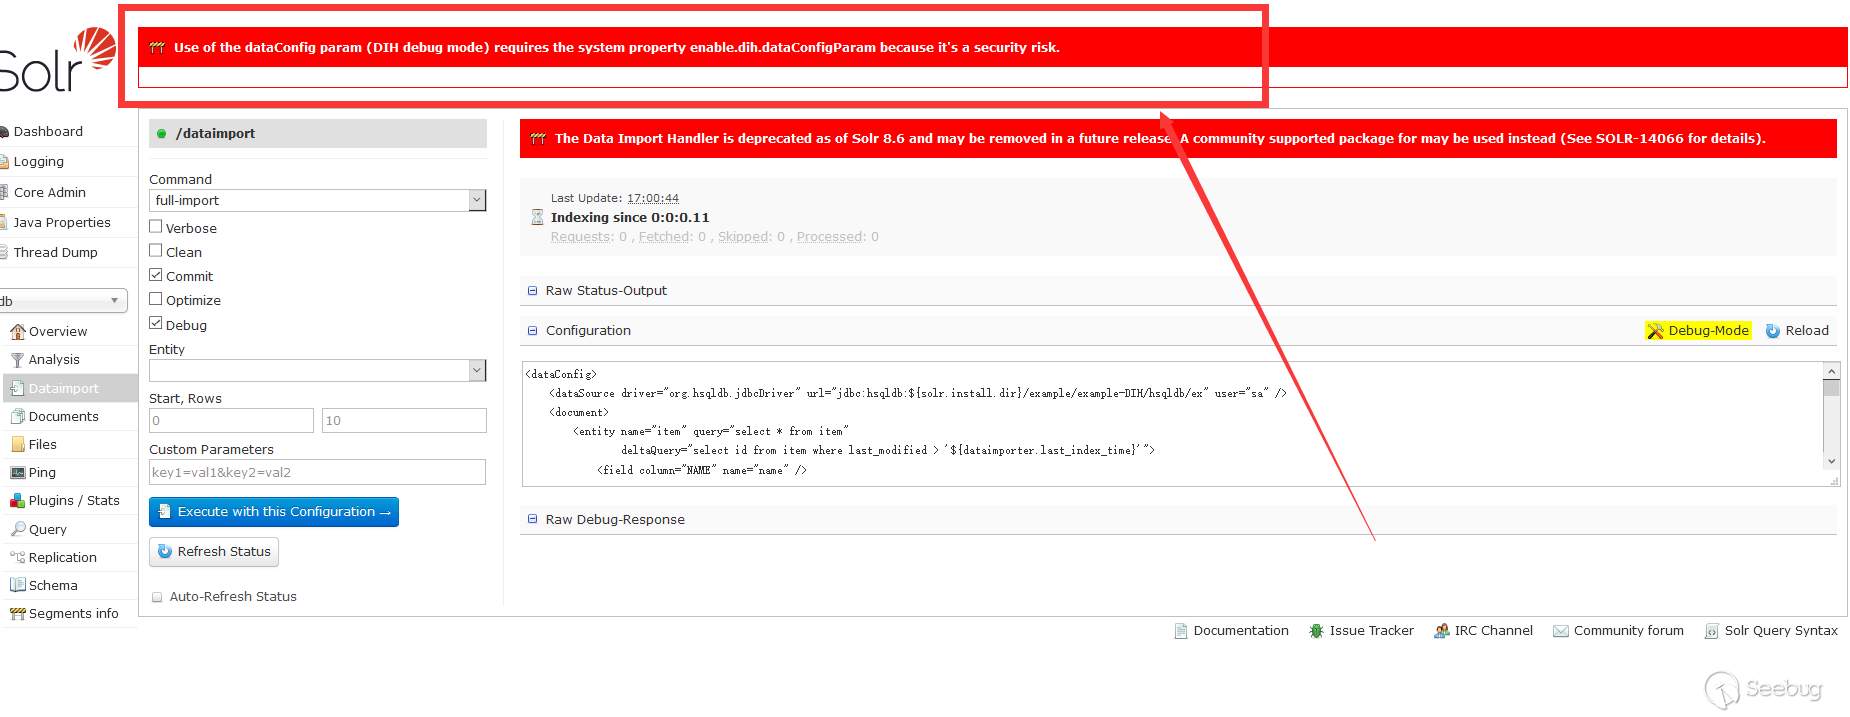1850x717 pixels.
Task: Enable the Verbose checkbox
Action: click(x=156, y=227)
